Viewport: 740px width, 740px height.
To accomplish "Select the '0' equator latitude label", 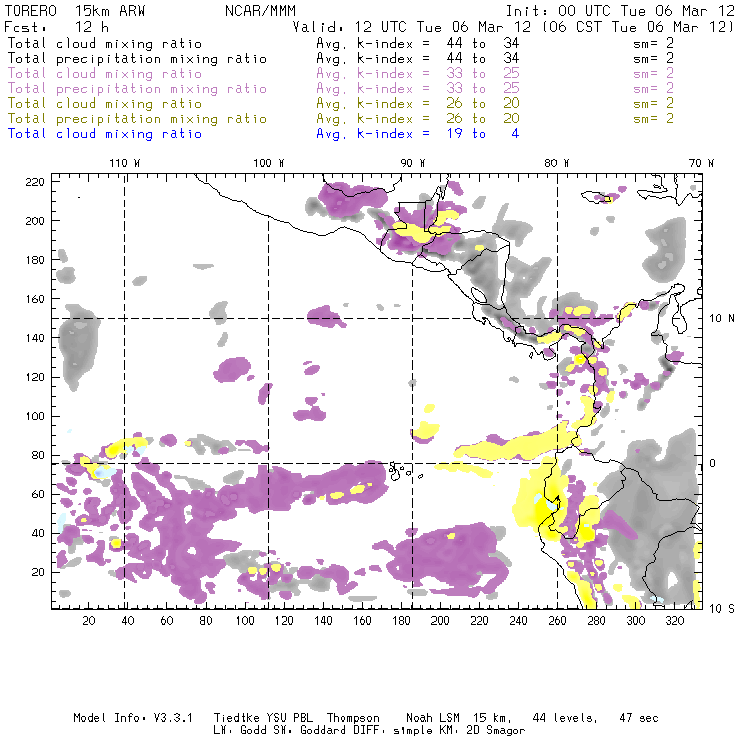I will (x=713, y=463).
